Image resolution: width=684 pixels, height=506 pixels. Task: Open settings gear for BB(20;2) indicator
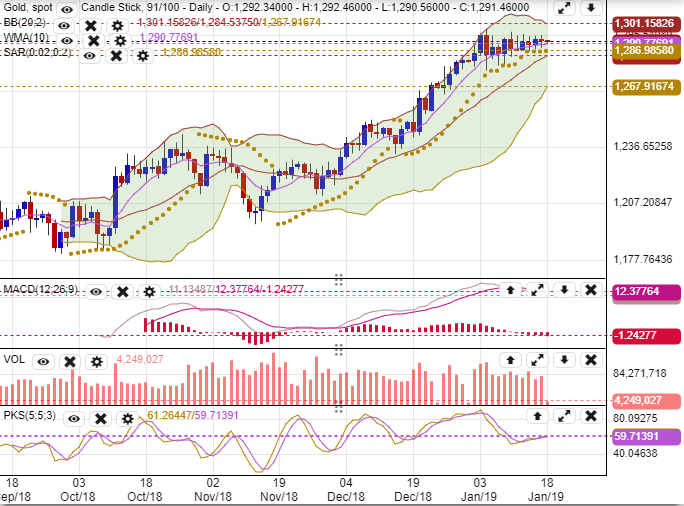[x=117, y=24]
